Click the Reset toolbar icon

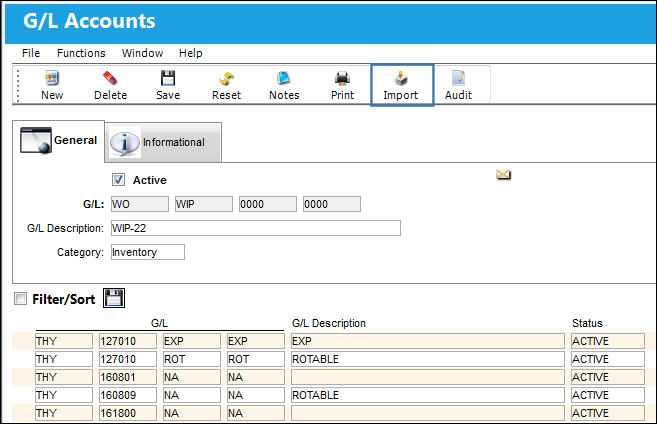point(226,78)
